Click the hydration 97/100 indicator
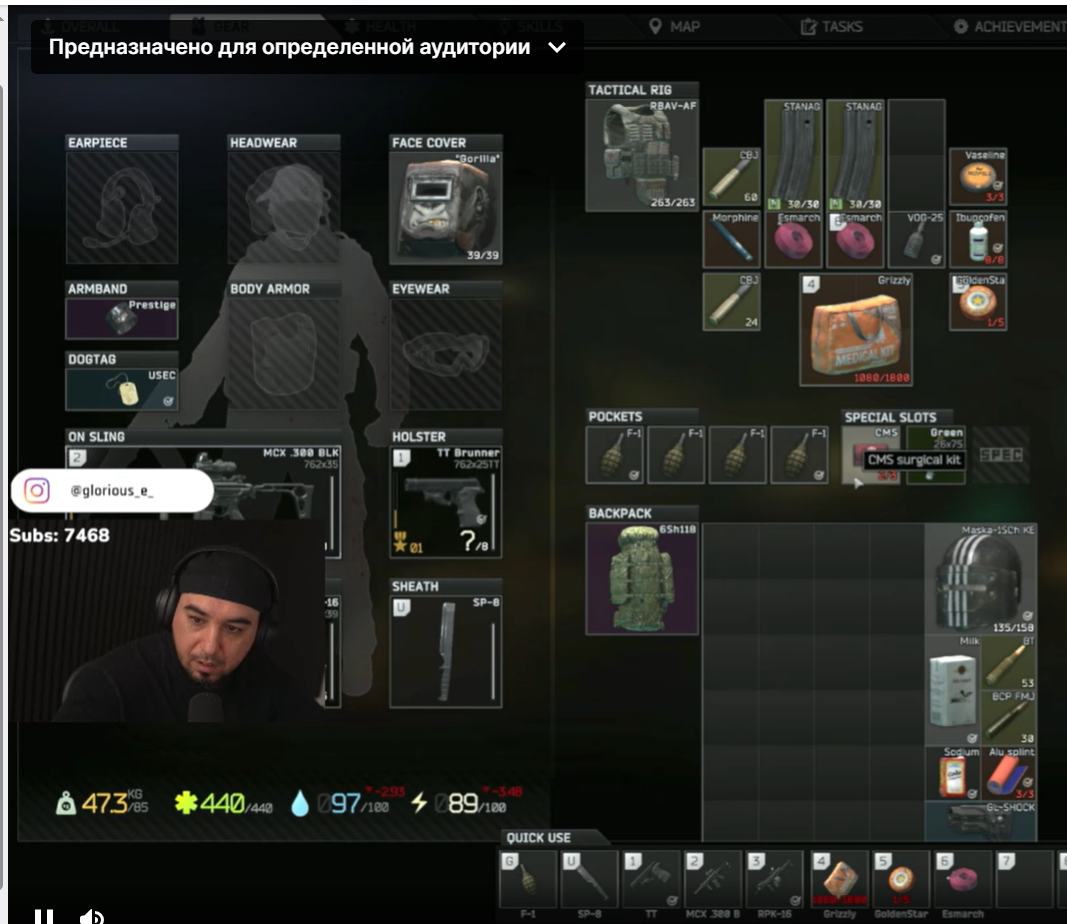Viewport: 1067px width, 924px height. pos(340,803)
